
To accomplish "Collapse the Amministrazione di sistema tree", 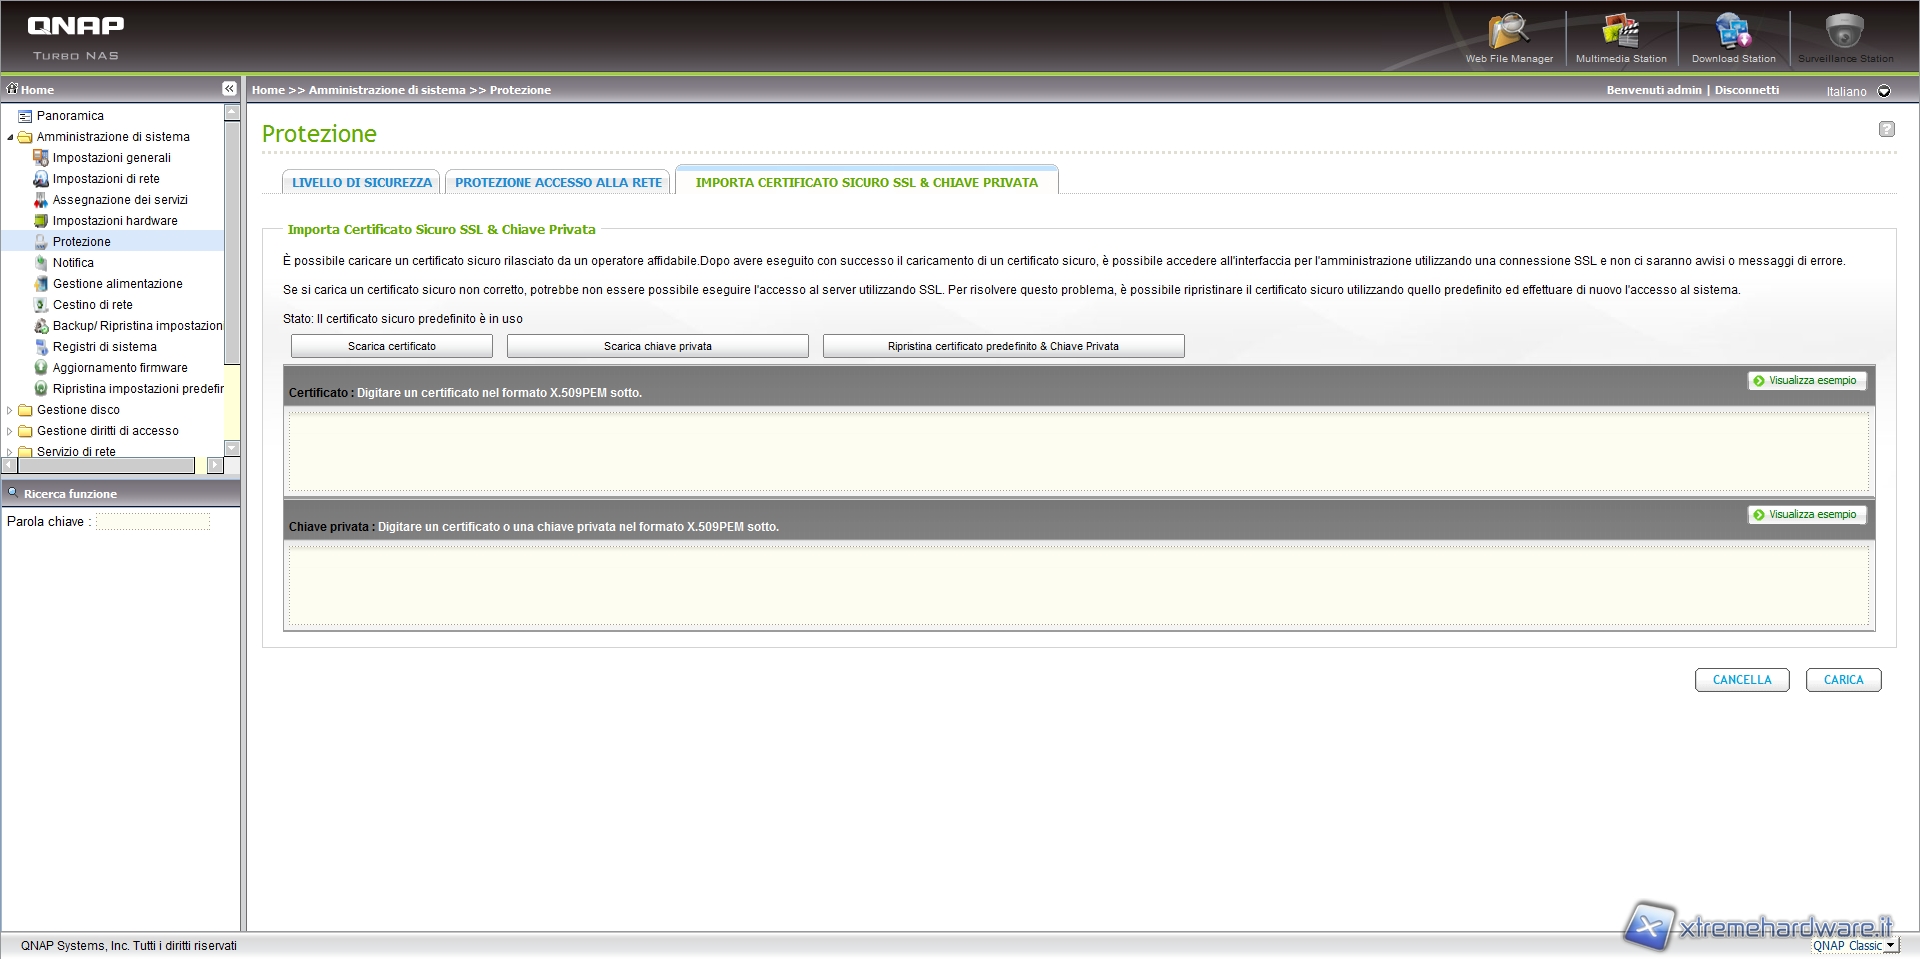I will pos(10,137).
